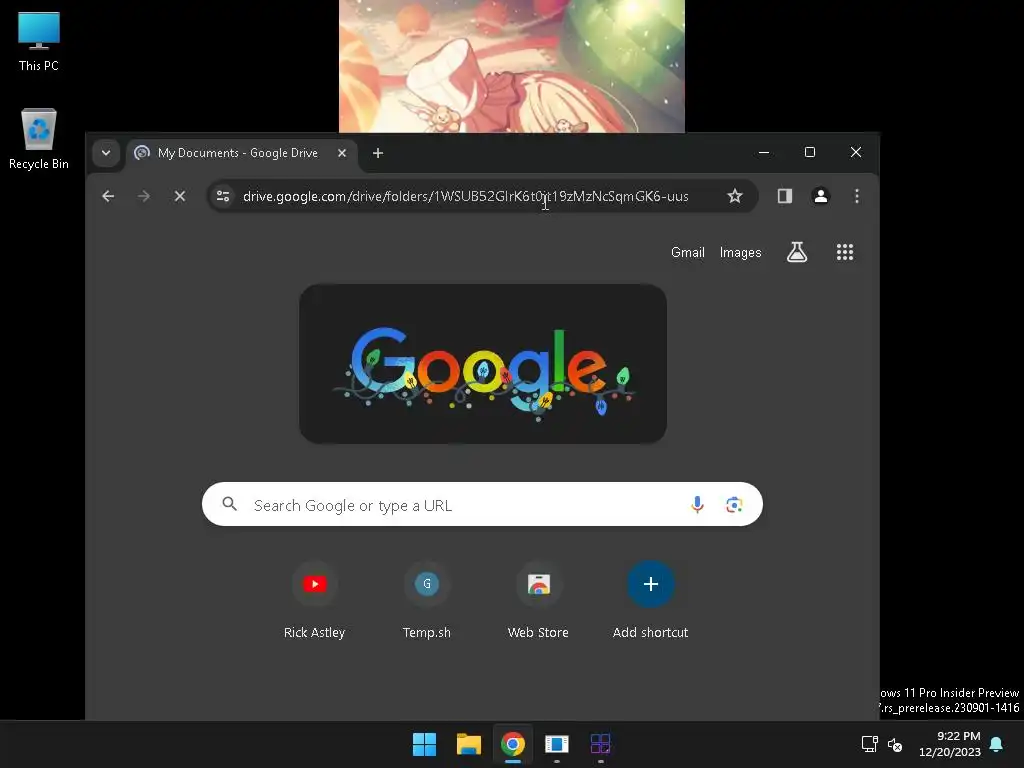
Task: Click the Temp.sh label
Action: [x=426, y=632]
